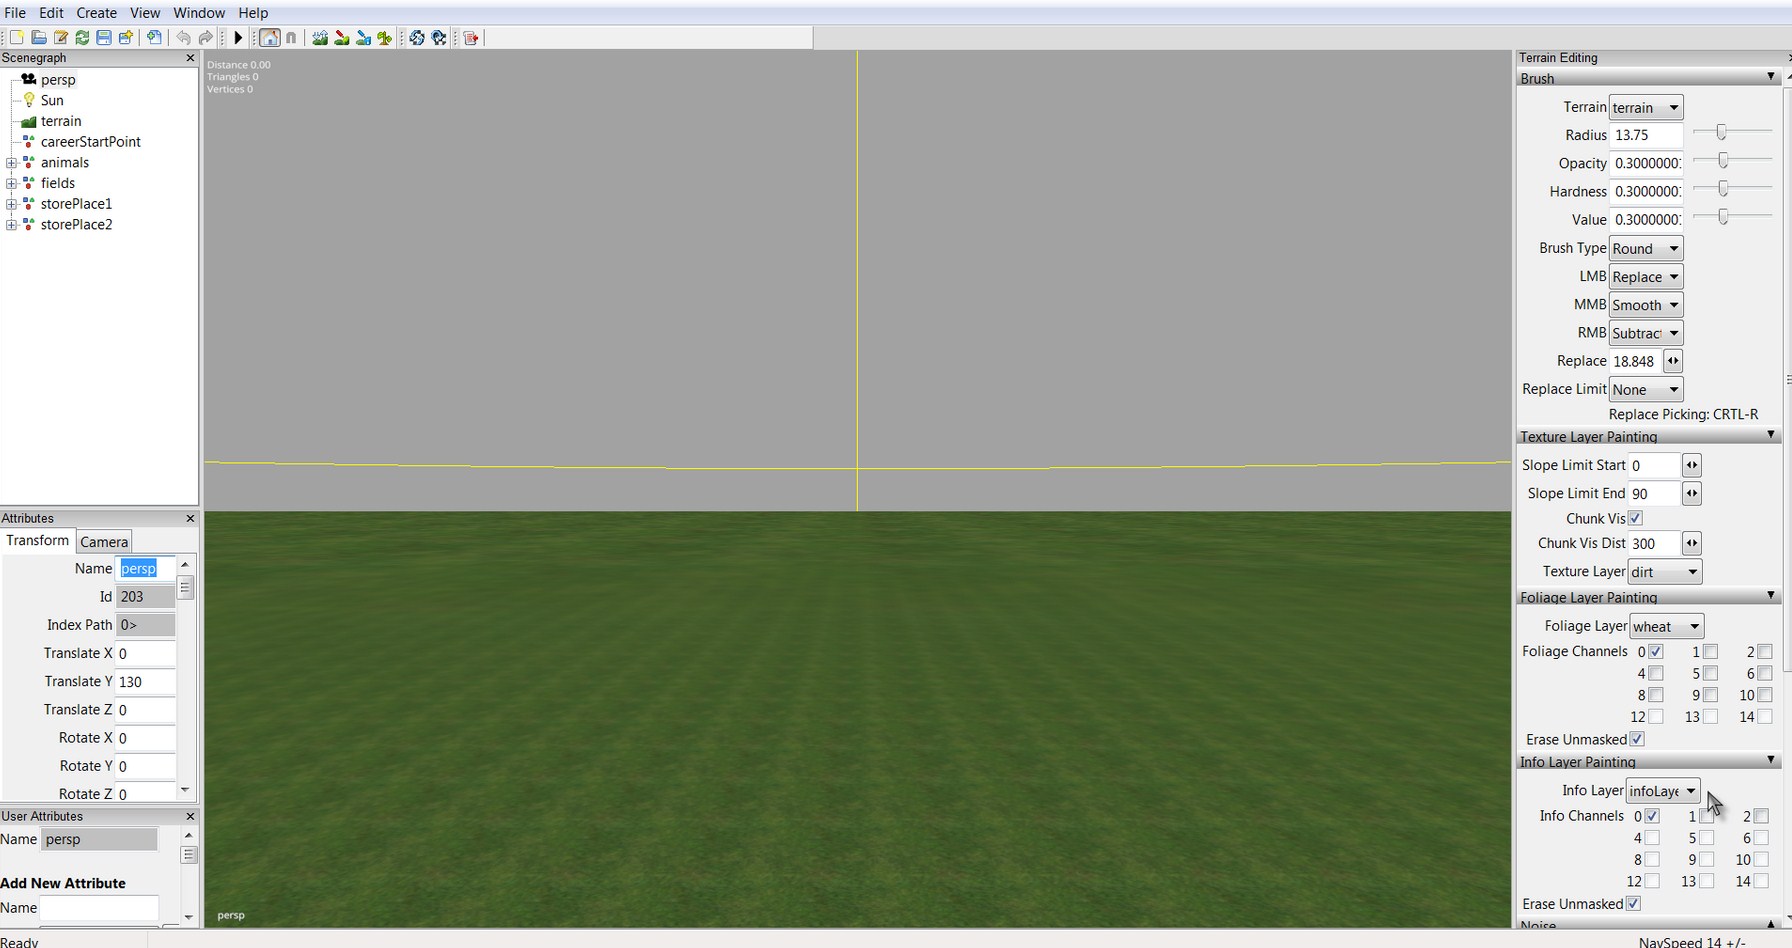Select terrain item in Scenegraph

point(61,121)
